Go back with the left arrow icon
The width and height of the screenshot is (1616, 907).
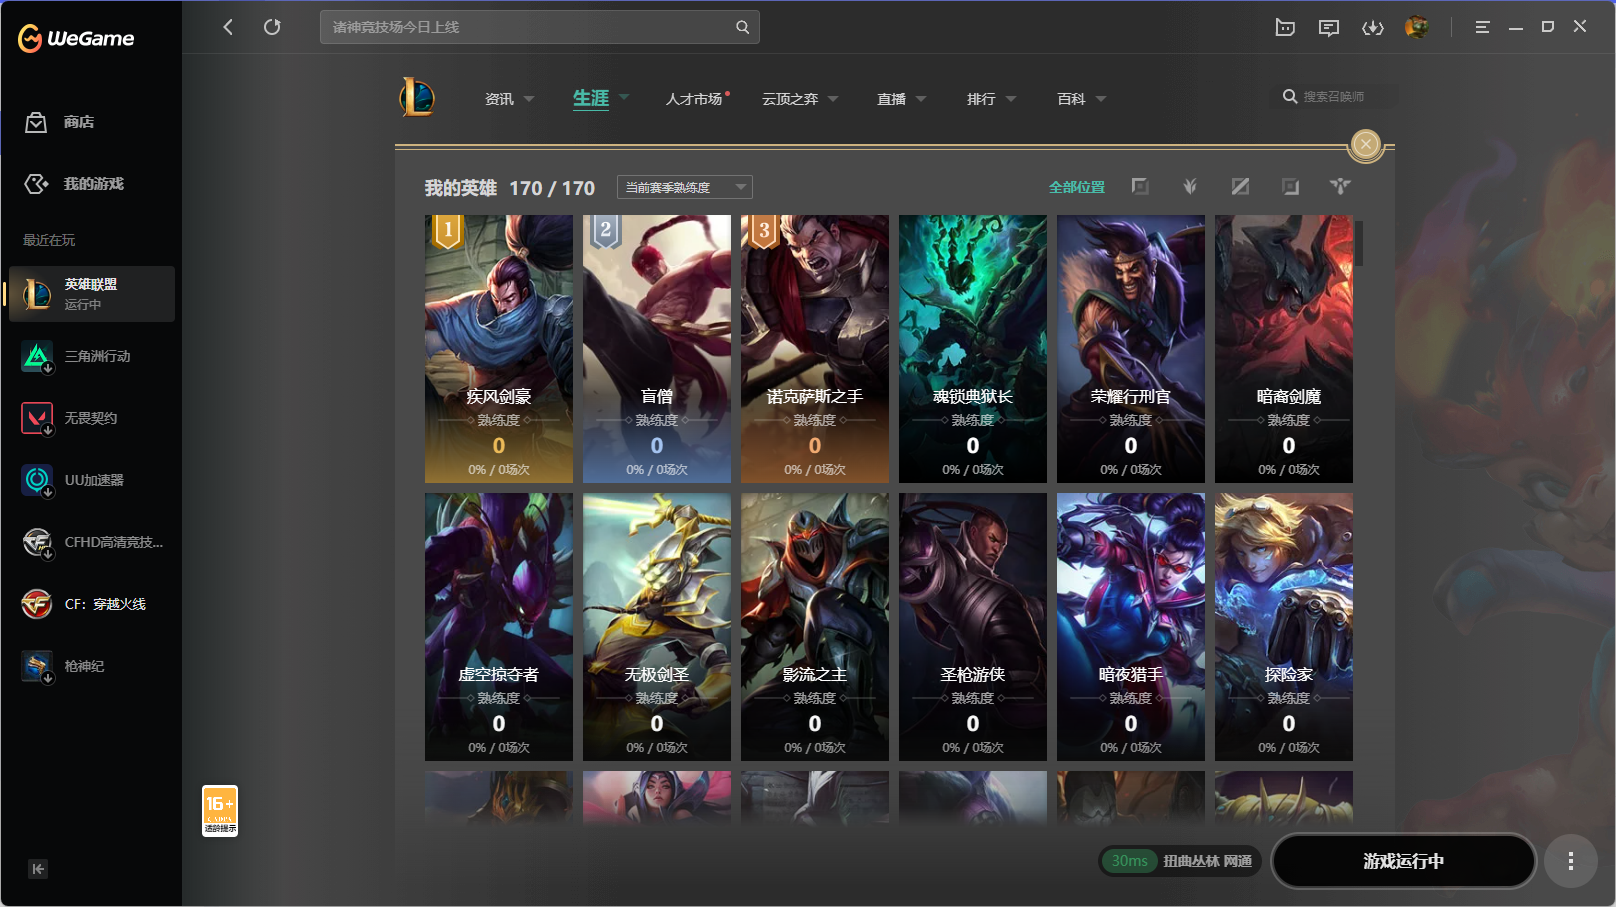pyautogui.click(x=228, y=27)
